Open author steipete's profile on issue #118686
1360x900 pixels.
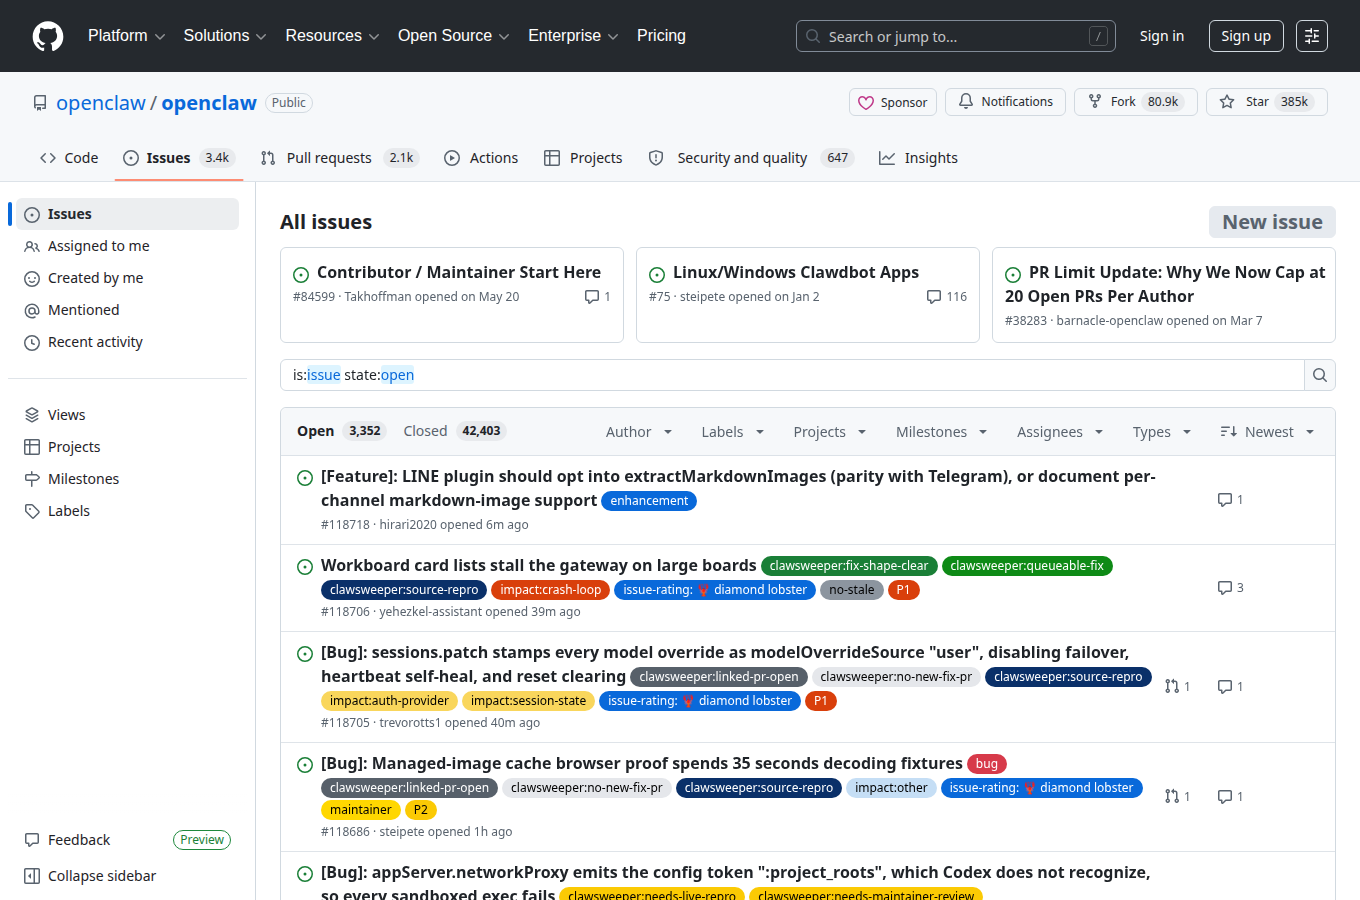click(x=402, y=832)
